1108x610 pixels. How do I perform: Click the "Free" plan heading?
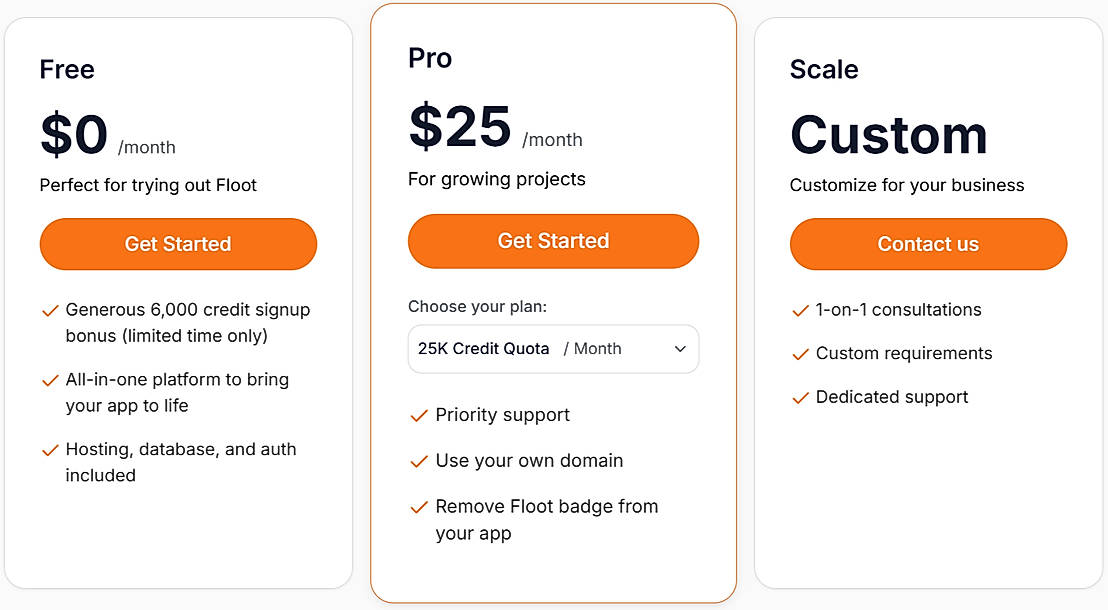66,69
